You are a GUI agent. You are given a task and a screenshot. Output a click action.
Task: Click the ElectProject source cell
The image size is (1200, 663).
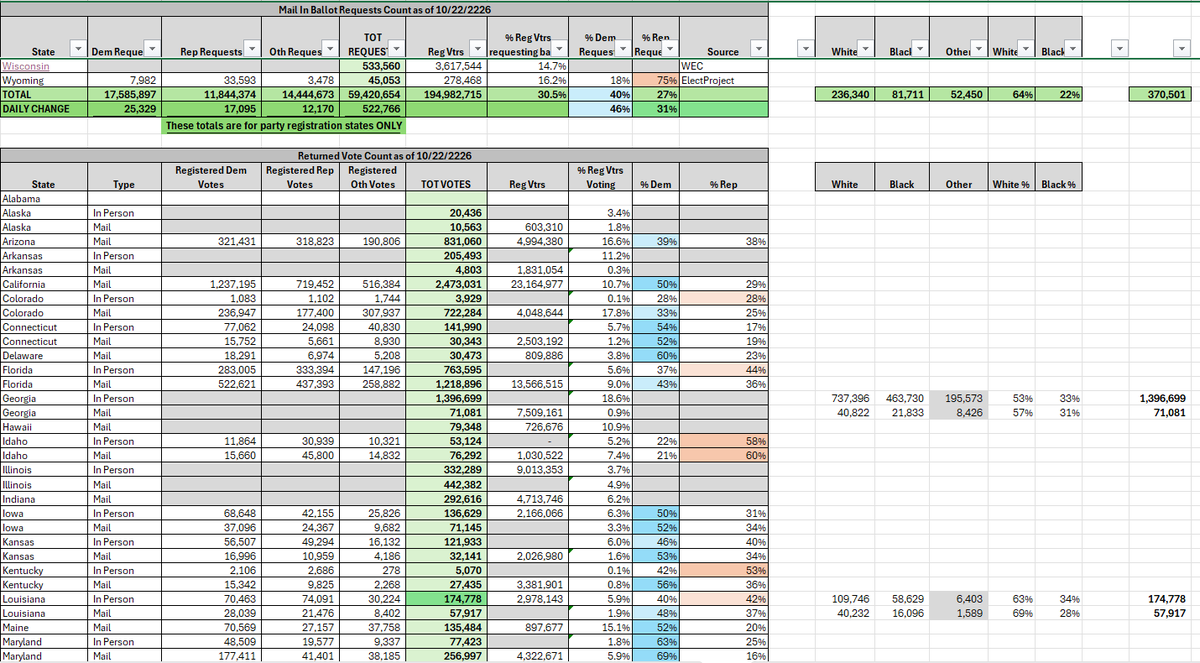tap(723, 81)
